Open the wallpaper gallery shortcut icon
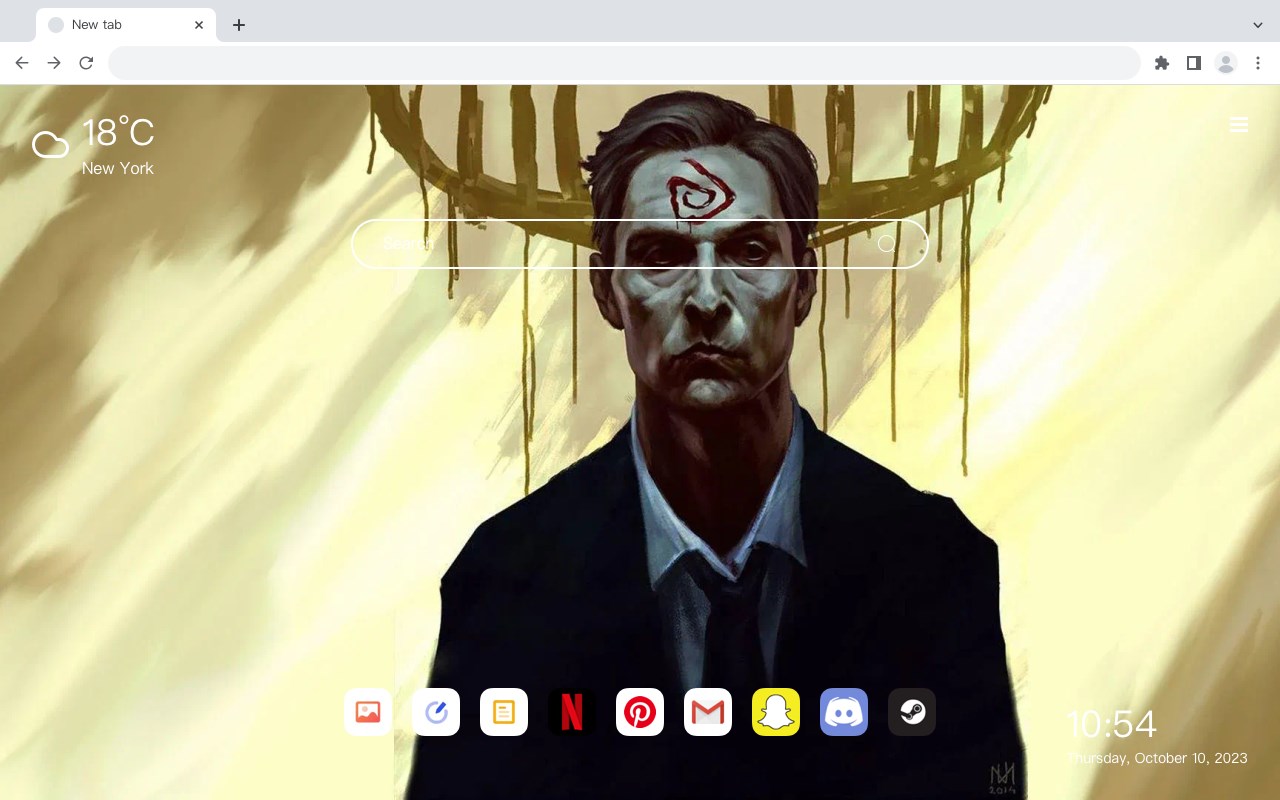This screenshot has height=800, width=1280. [368, 712]
